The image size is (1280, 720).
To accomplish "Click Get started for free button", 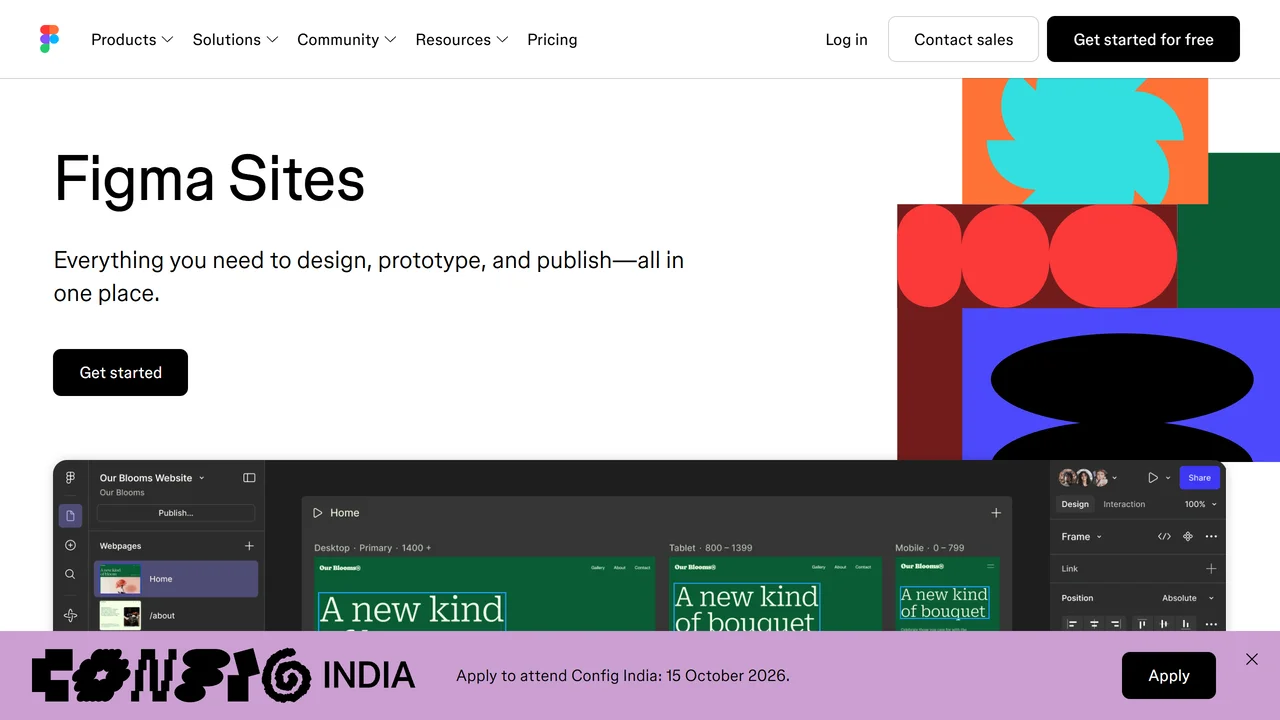I will pyautogui.click(x=1143, y=39).
